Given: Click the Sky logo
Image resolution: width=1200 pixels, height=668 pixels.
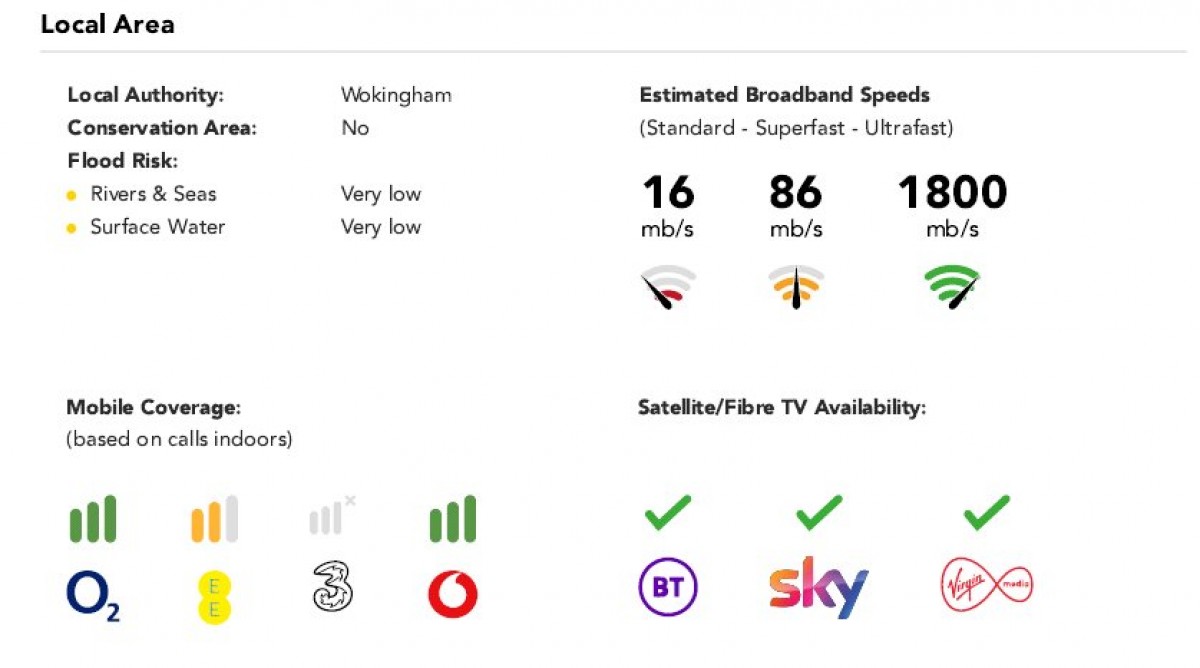Looking at the screenshot, I should tap(818, 588).
